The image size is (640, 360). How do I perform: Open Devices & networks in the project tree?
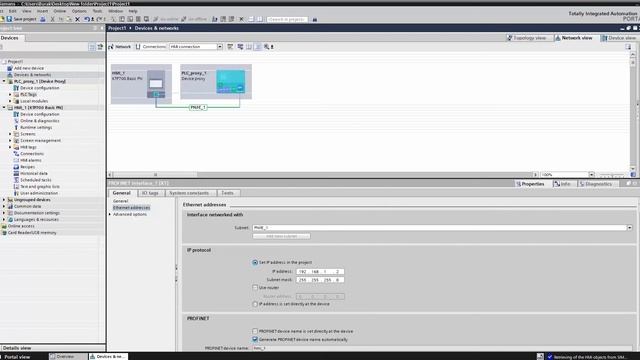click(32, 75)
